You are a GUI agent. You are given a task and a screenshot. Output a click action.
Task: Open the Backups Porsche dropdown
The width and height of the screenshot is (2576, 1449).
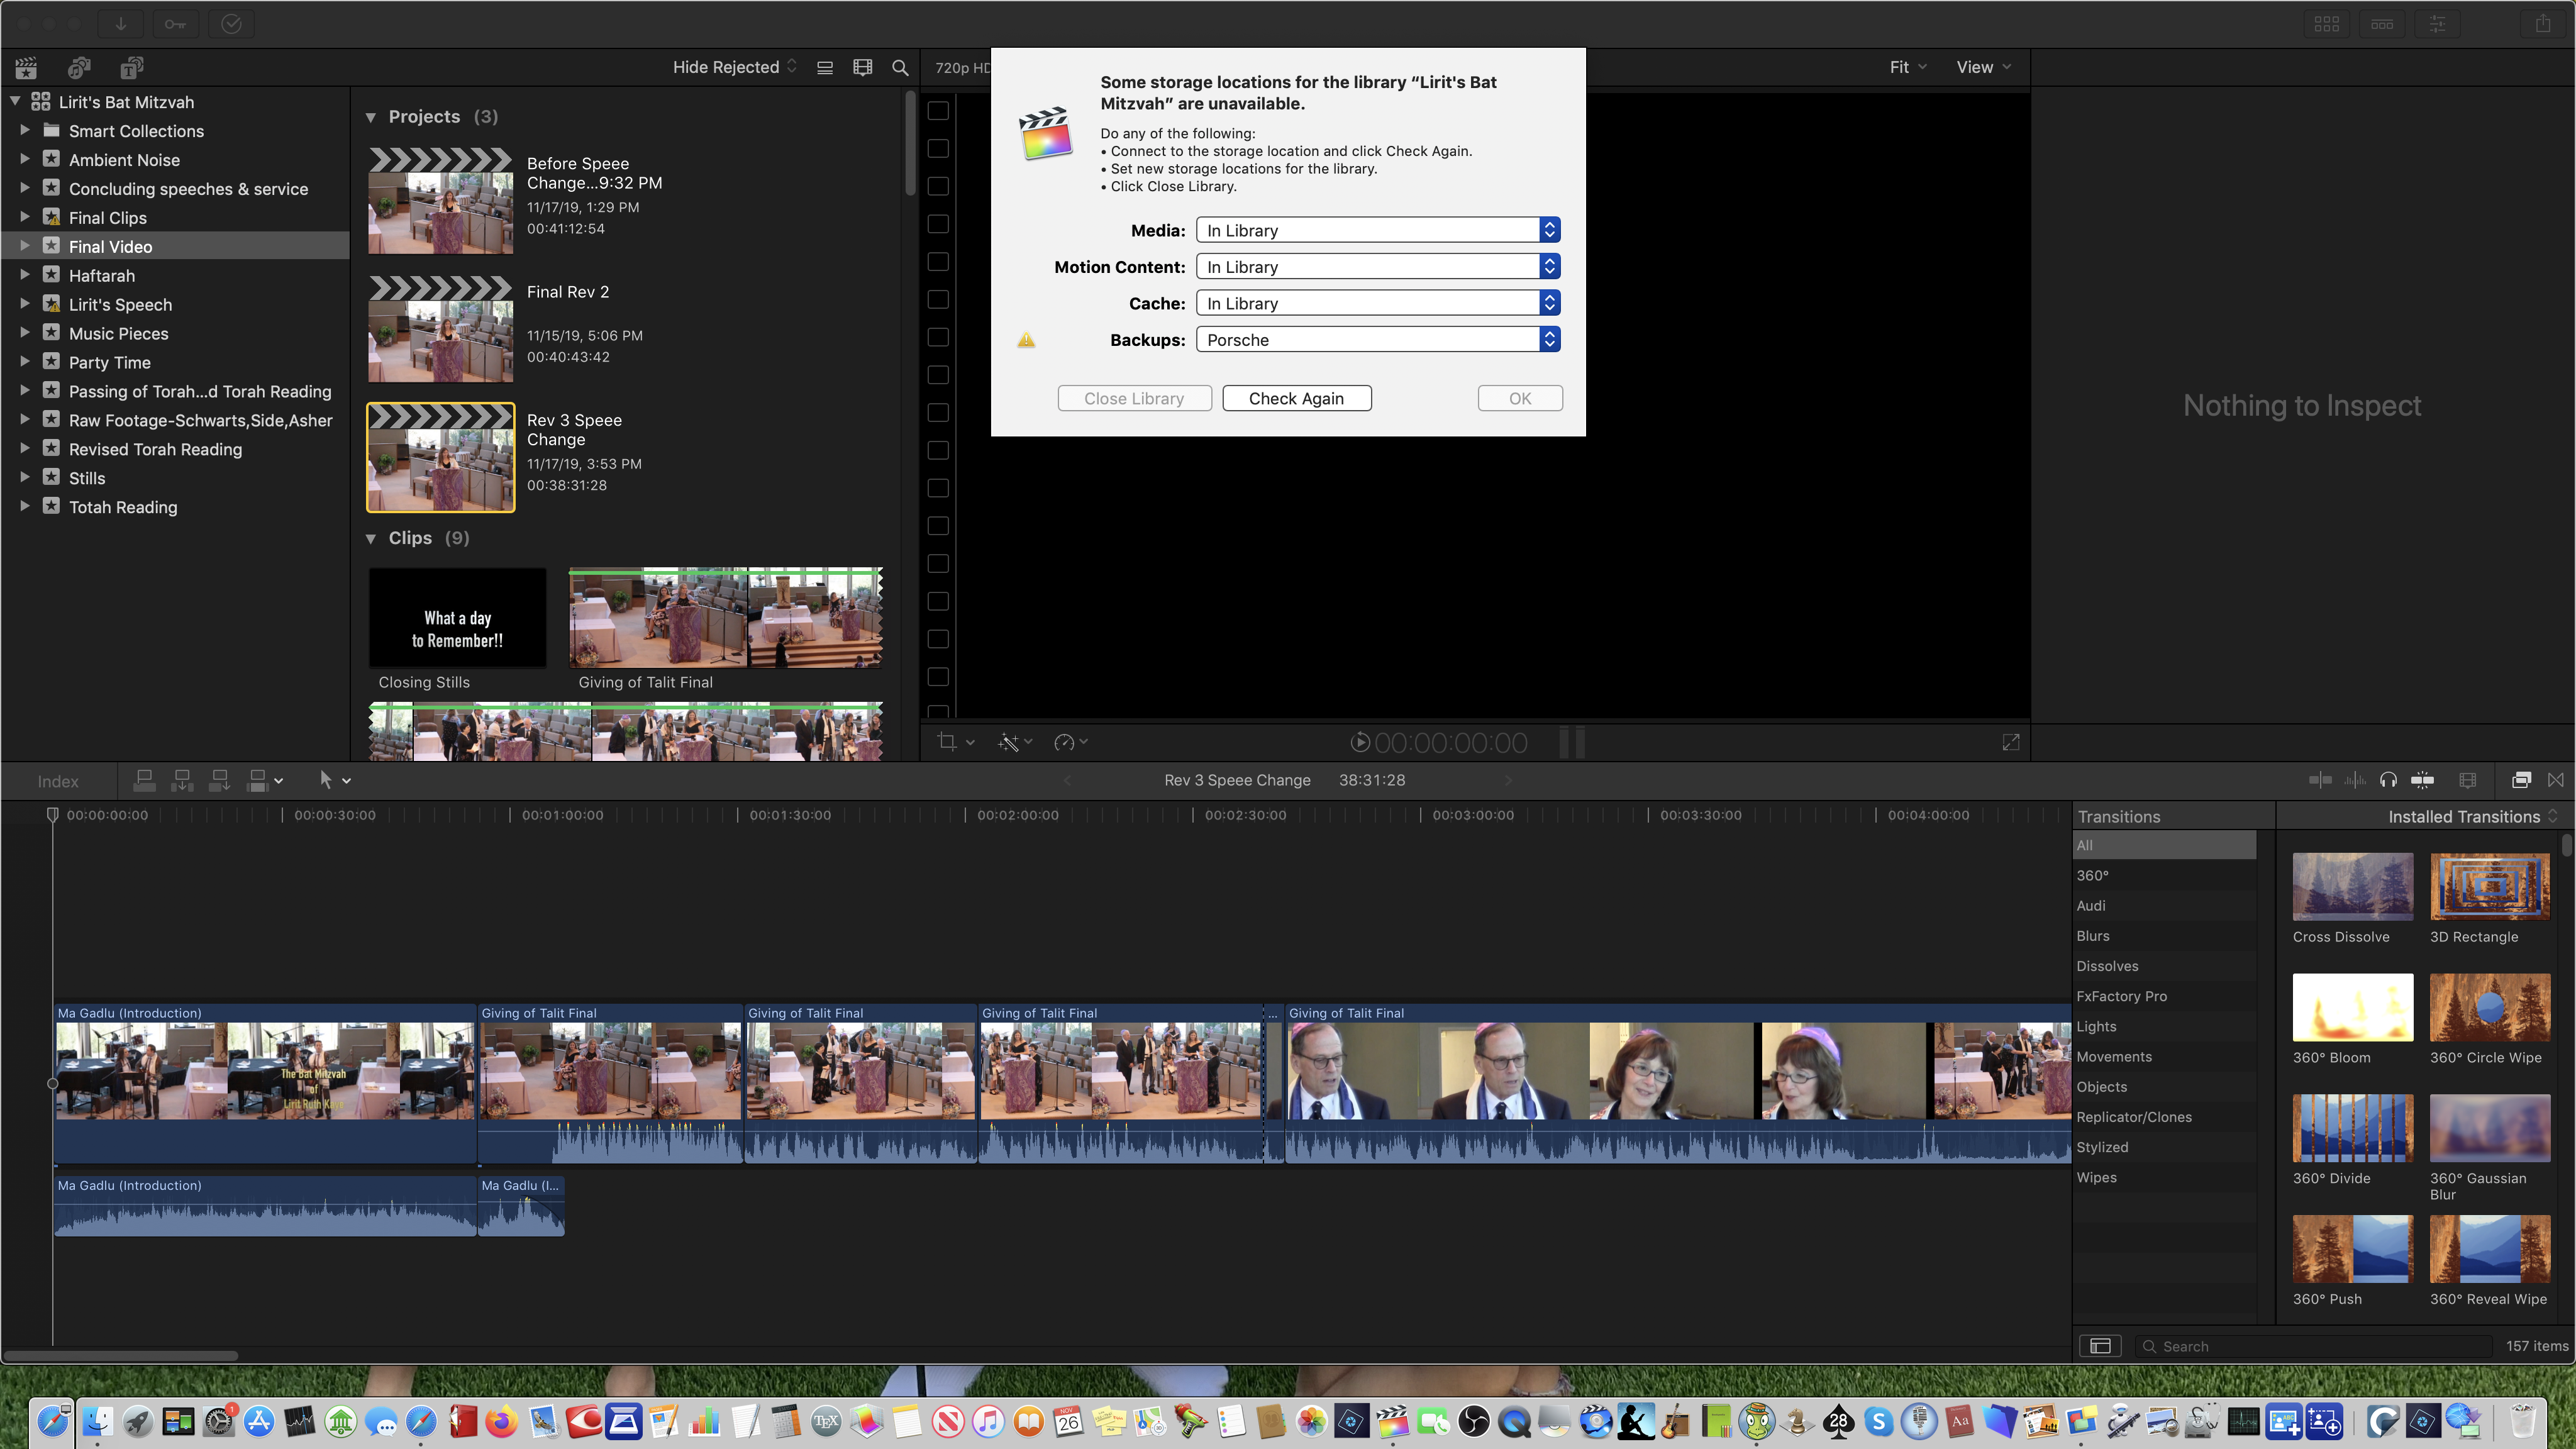pyautogui.click(x=1378, y=340)
